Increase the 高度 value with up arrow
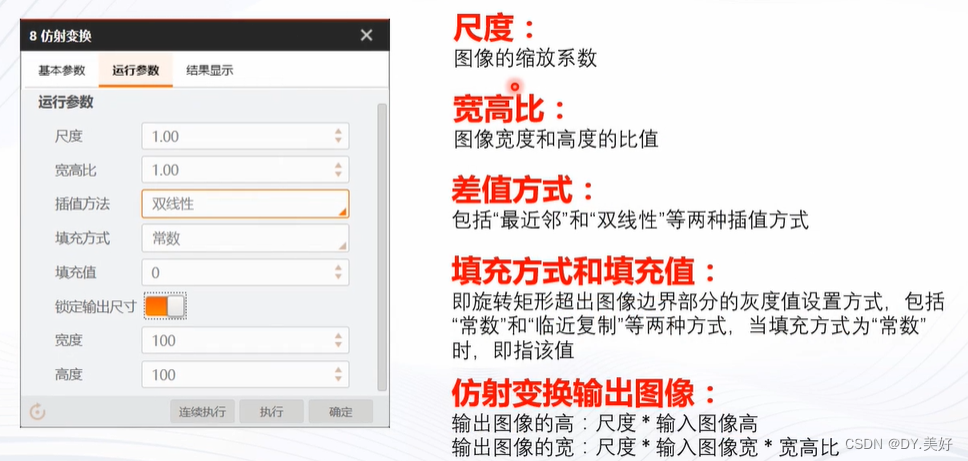This screenshot has height=461, width=968. (338, 370)
